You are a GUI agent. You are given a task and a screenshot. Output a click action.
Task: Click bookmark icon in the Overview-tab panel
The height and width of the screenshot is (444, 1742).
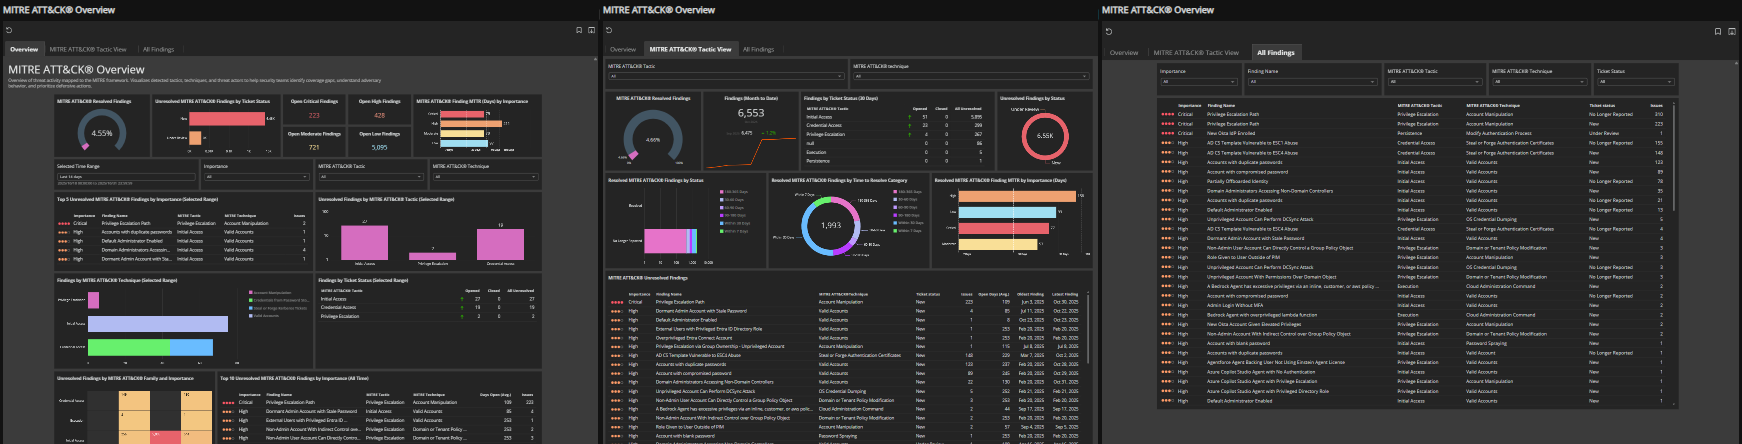579,30
